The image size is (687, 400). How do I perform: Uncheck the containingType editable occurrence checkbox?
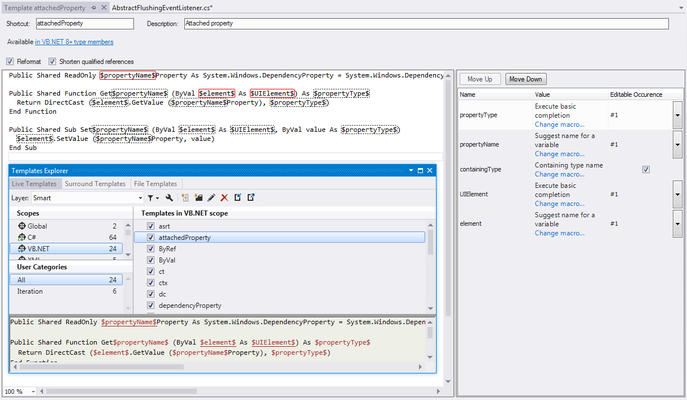click(645, 169)
